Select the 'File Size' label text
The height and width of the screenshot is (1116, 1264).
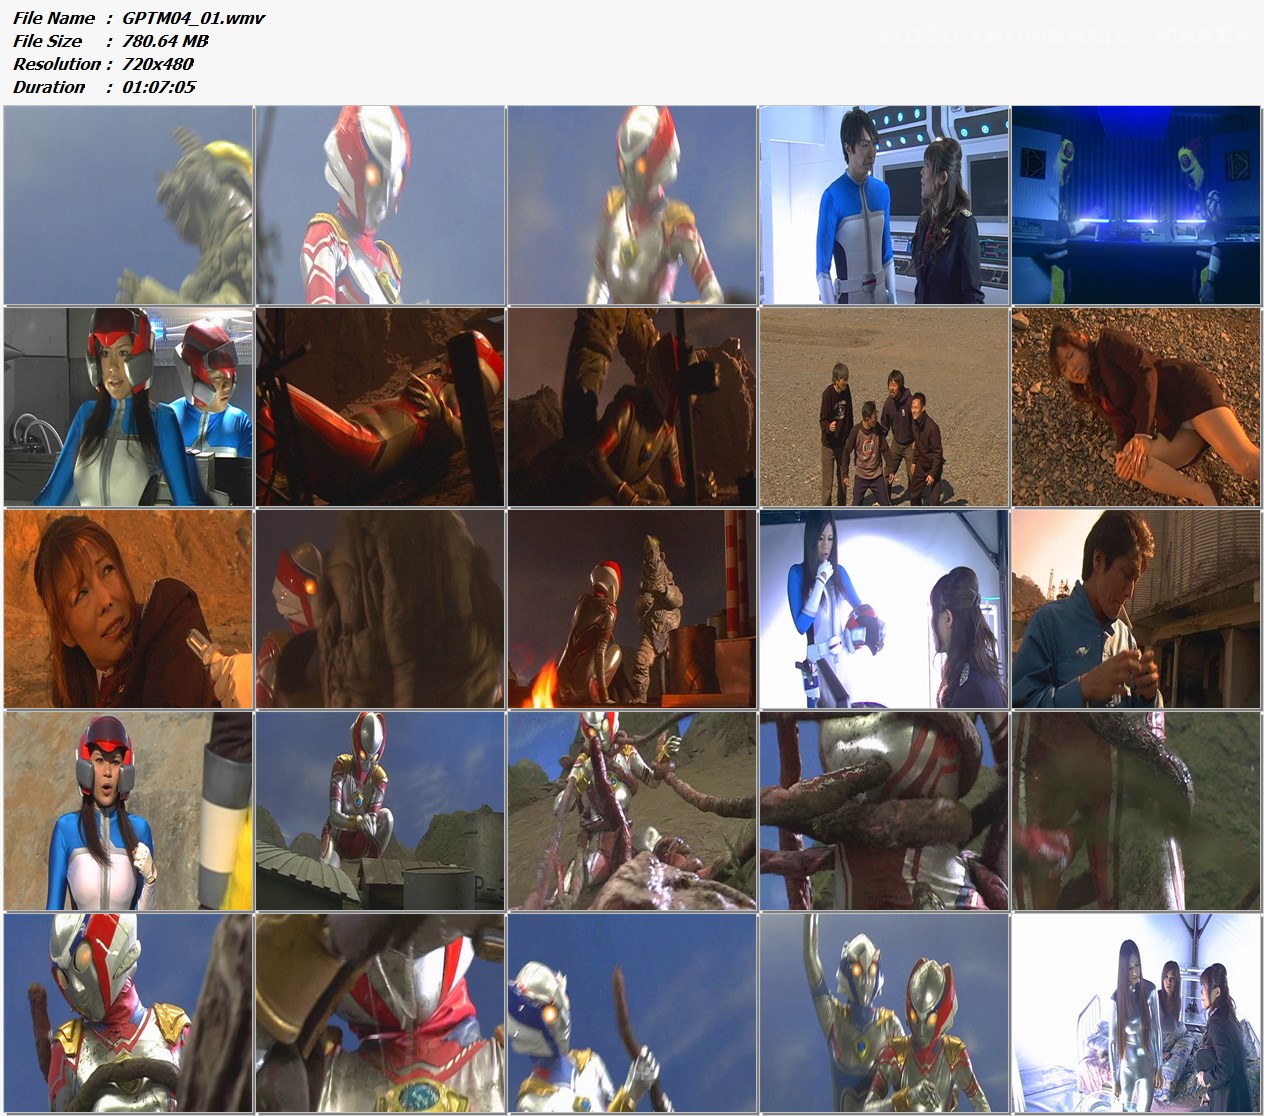[x=48, y=41]
